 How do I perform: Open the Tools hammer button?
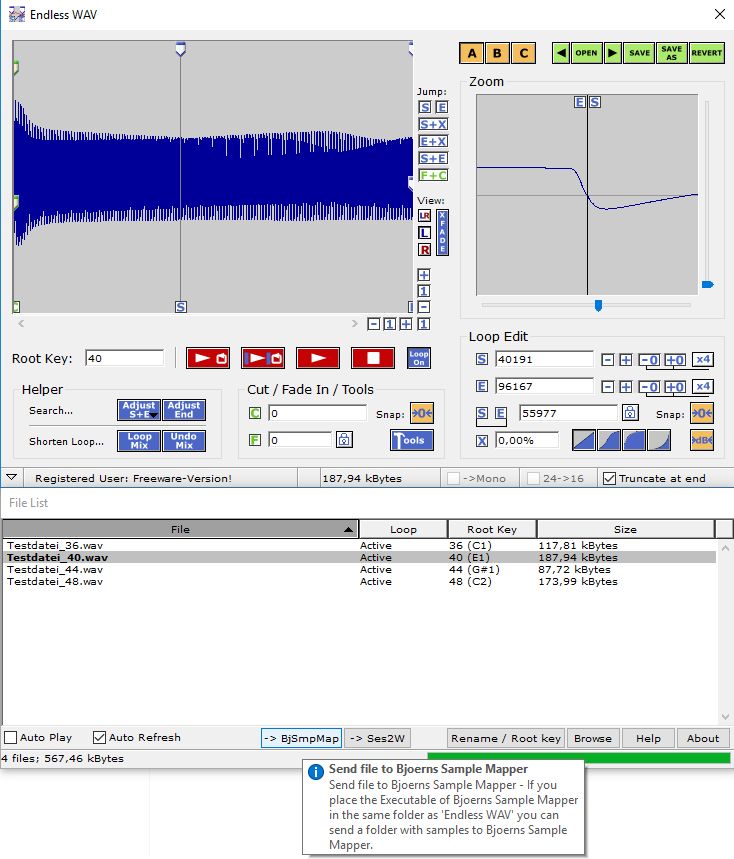pos(412,440)
